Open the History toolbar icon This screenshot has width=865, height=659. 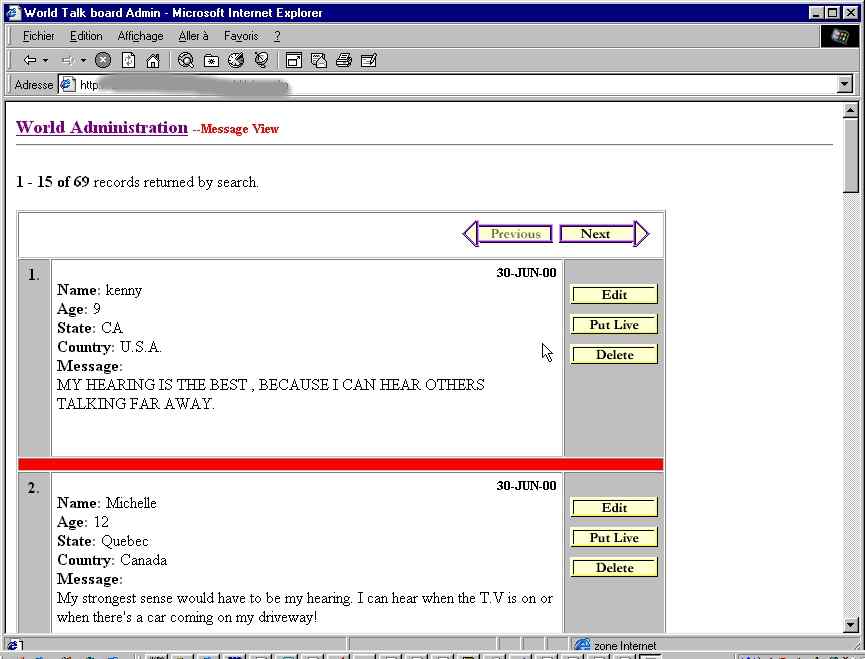coord(236,60)
